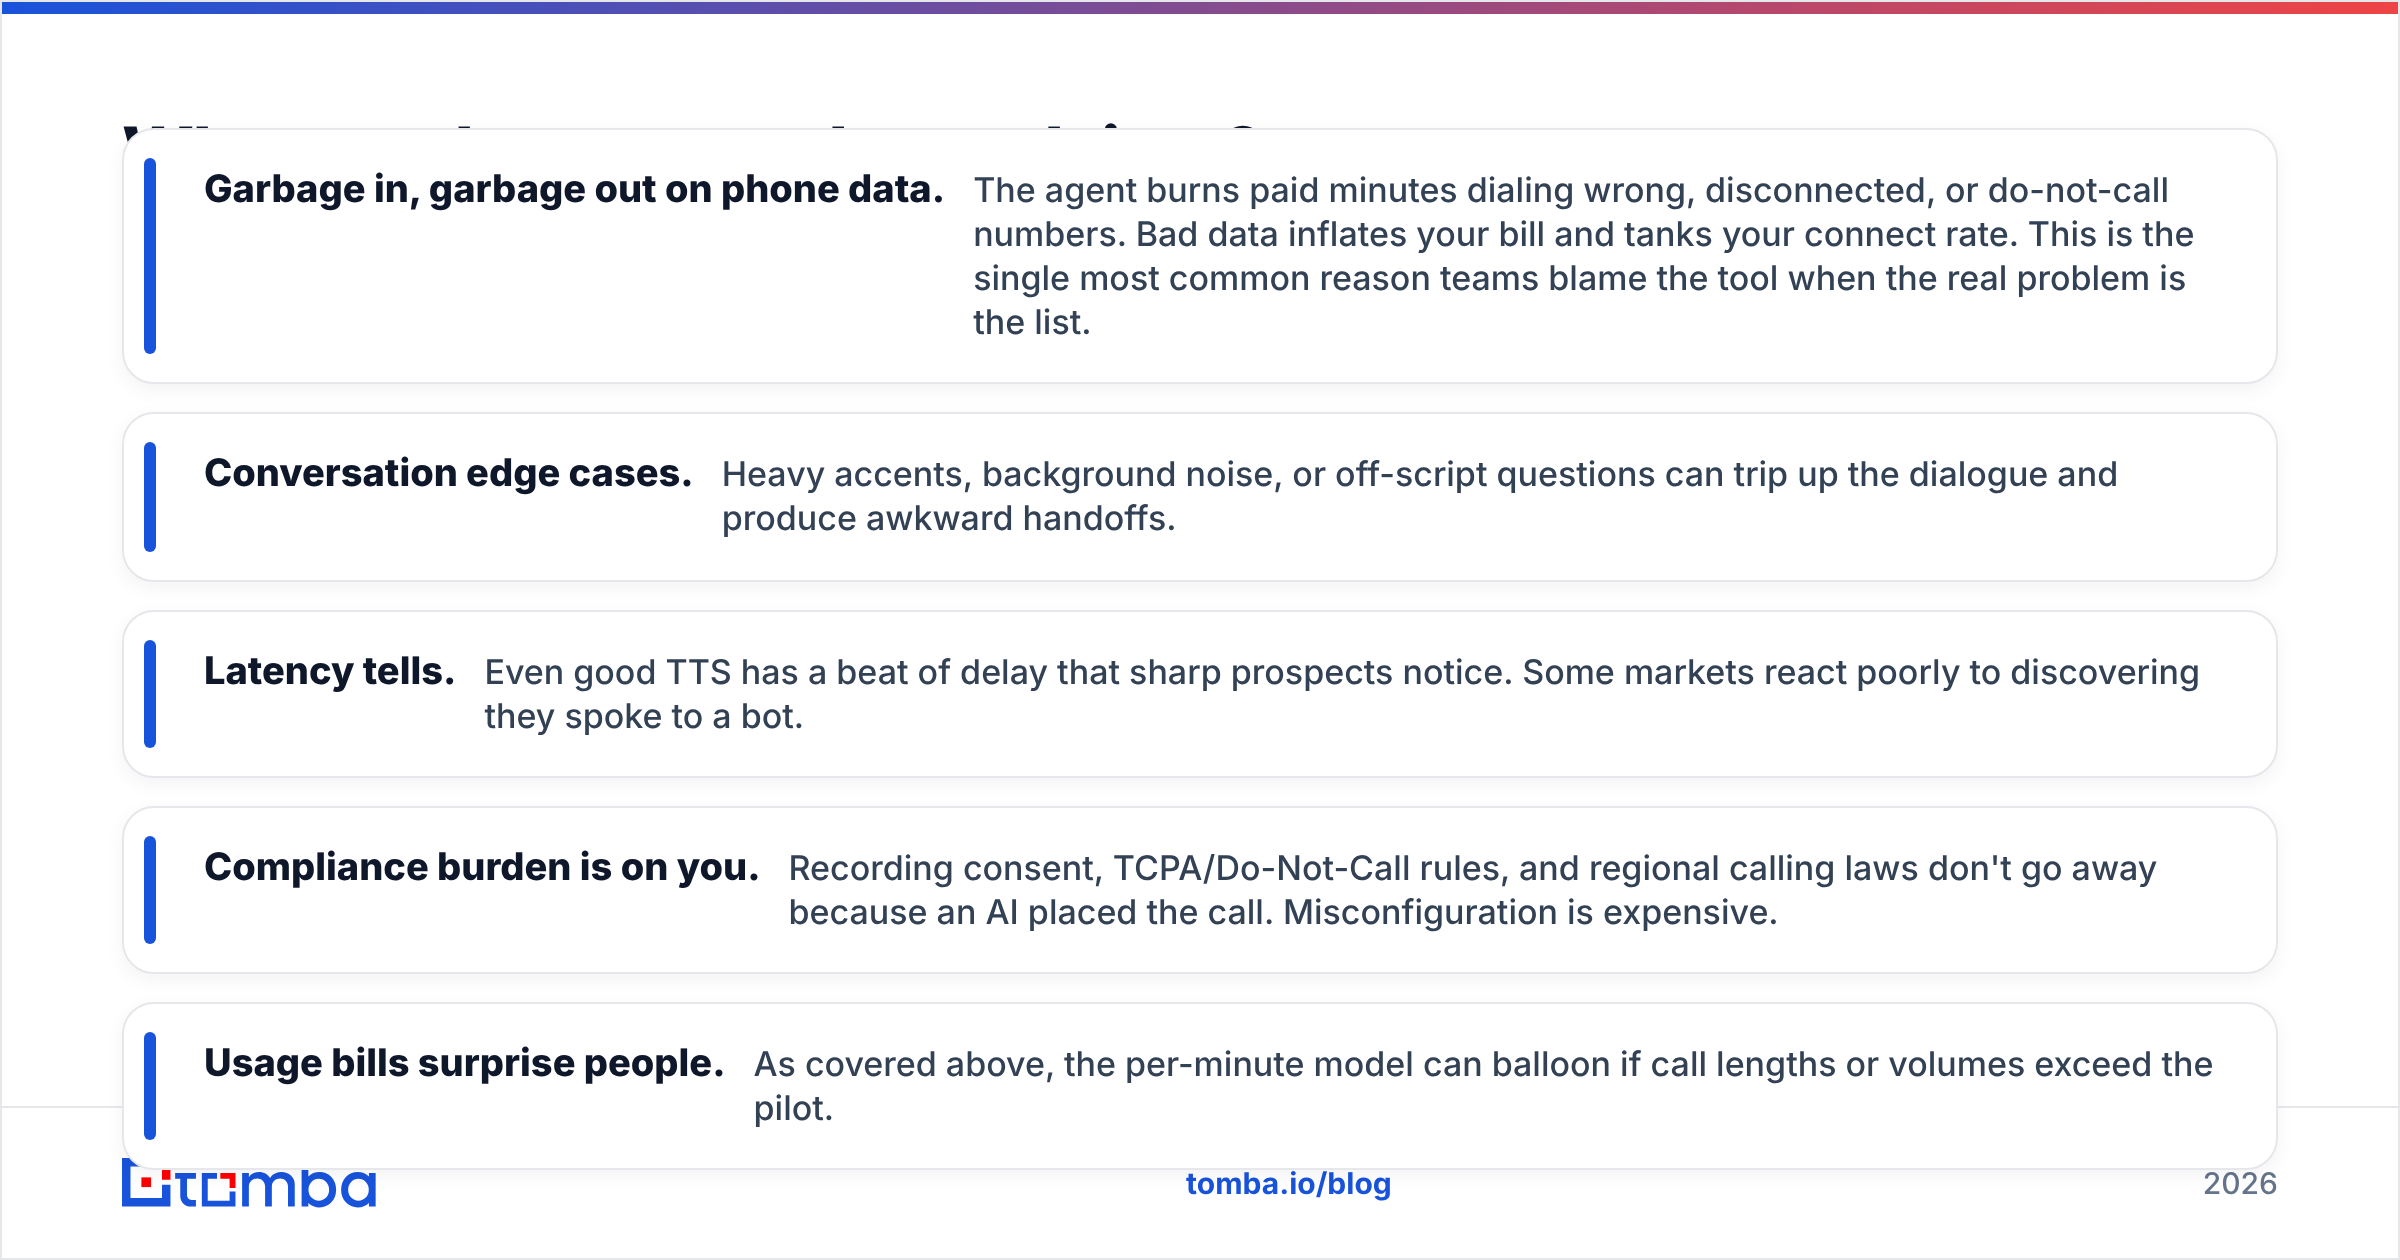Screen dimensions: 2400x1260
Task: Click the gradient progress bar at top
Action: 1200,7
